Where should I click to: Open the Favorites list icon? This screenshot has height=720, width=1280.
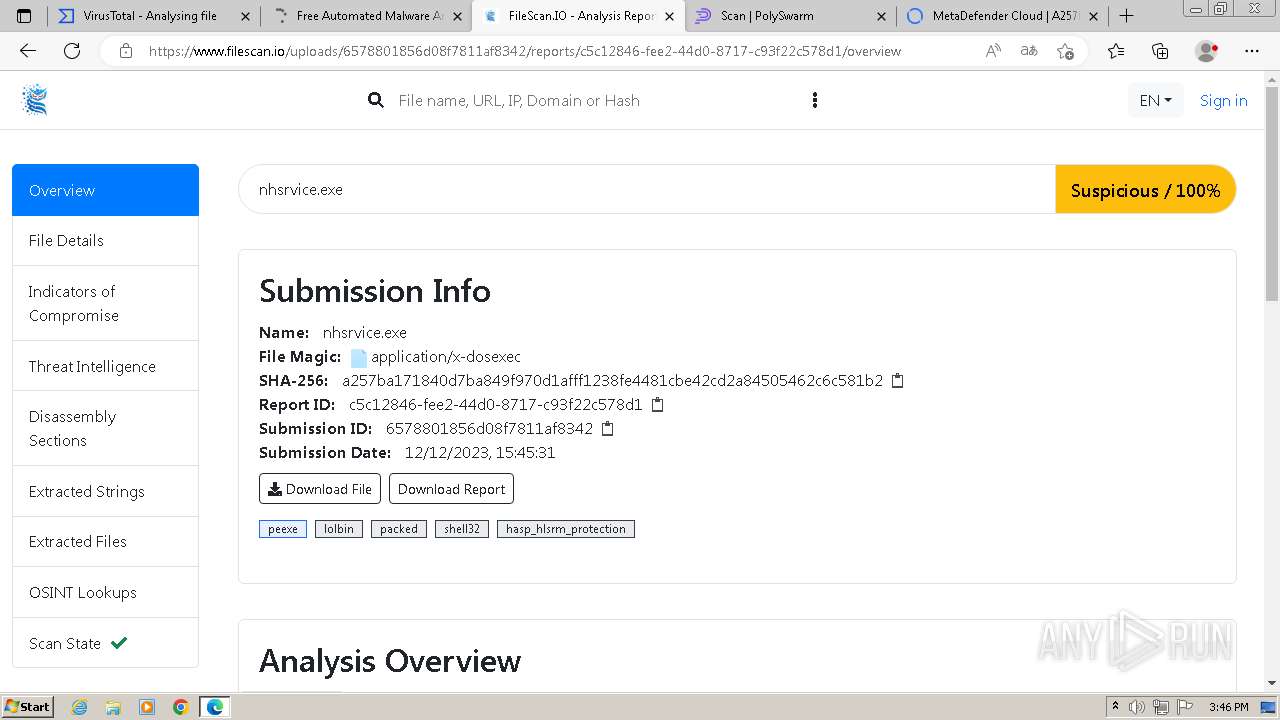click(1116, 51)
